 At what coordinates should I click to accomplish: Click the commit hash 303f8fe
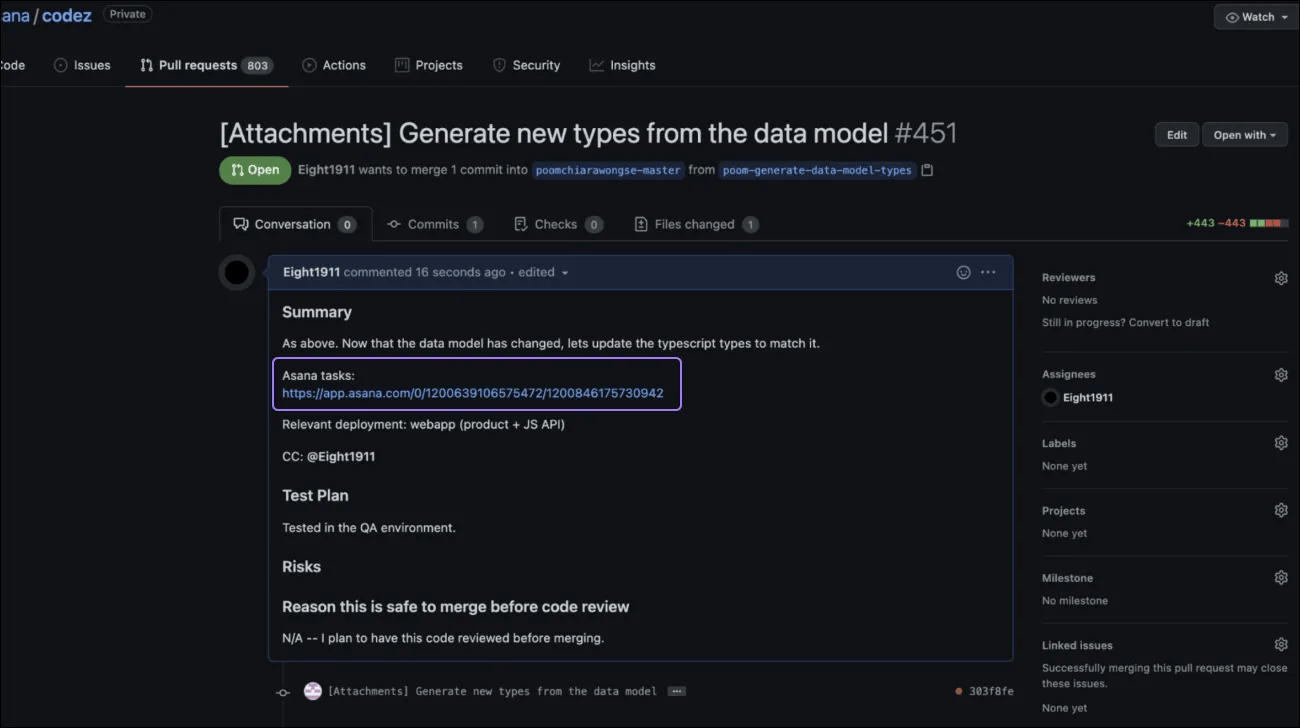click(993, 690)
